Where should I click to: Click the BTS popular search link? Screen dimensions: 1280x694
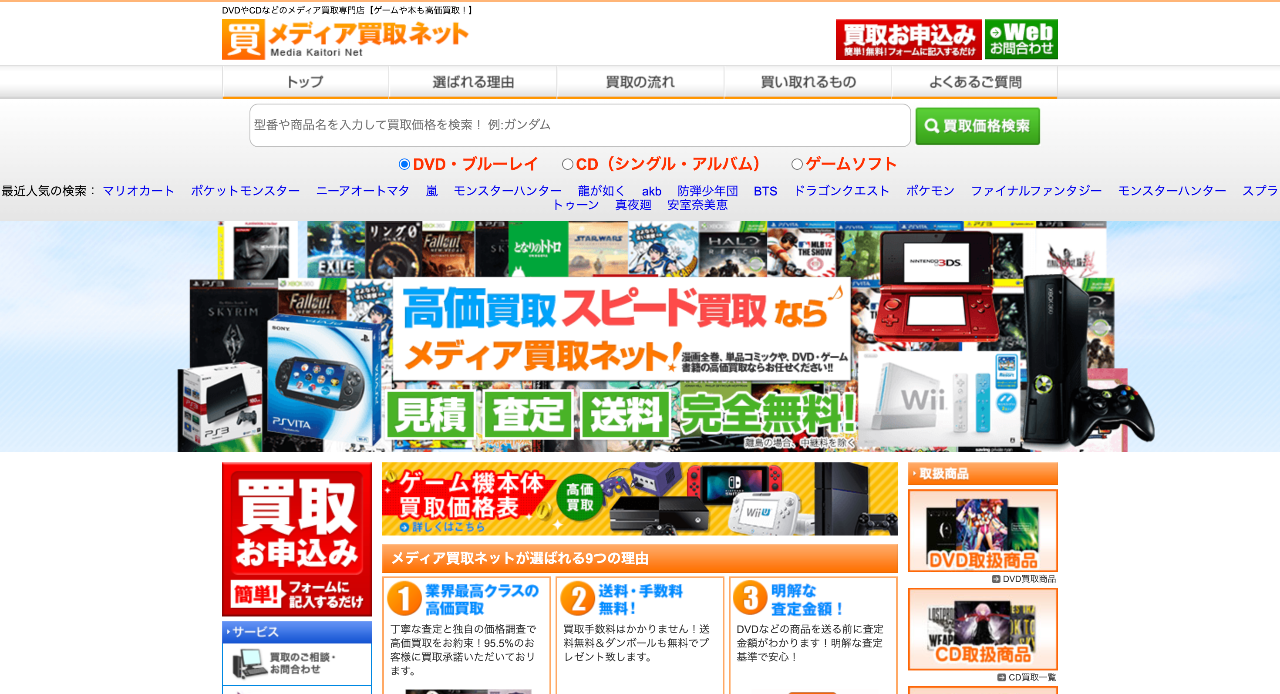click(x=766, y=191)
